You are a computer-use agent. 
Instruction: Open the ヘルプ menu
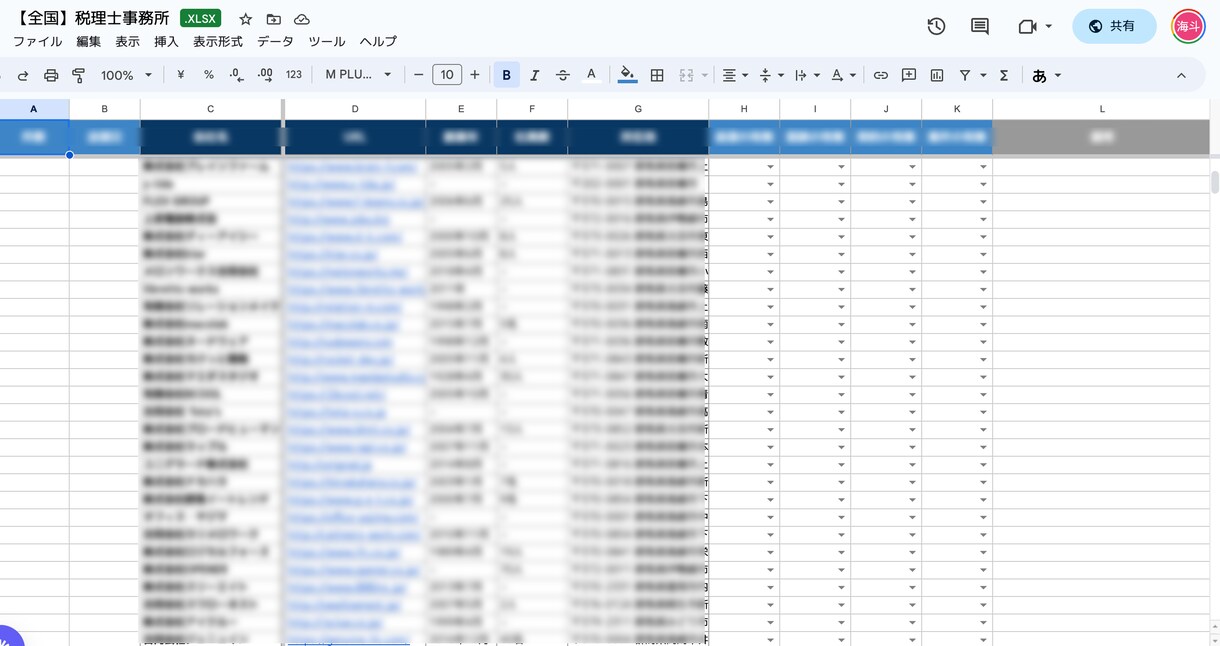click(378, 42)
